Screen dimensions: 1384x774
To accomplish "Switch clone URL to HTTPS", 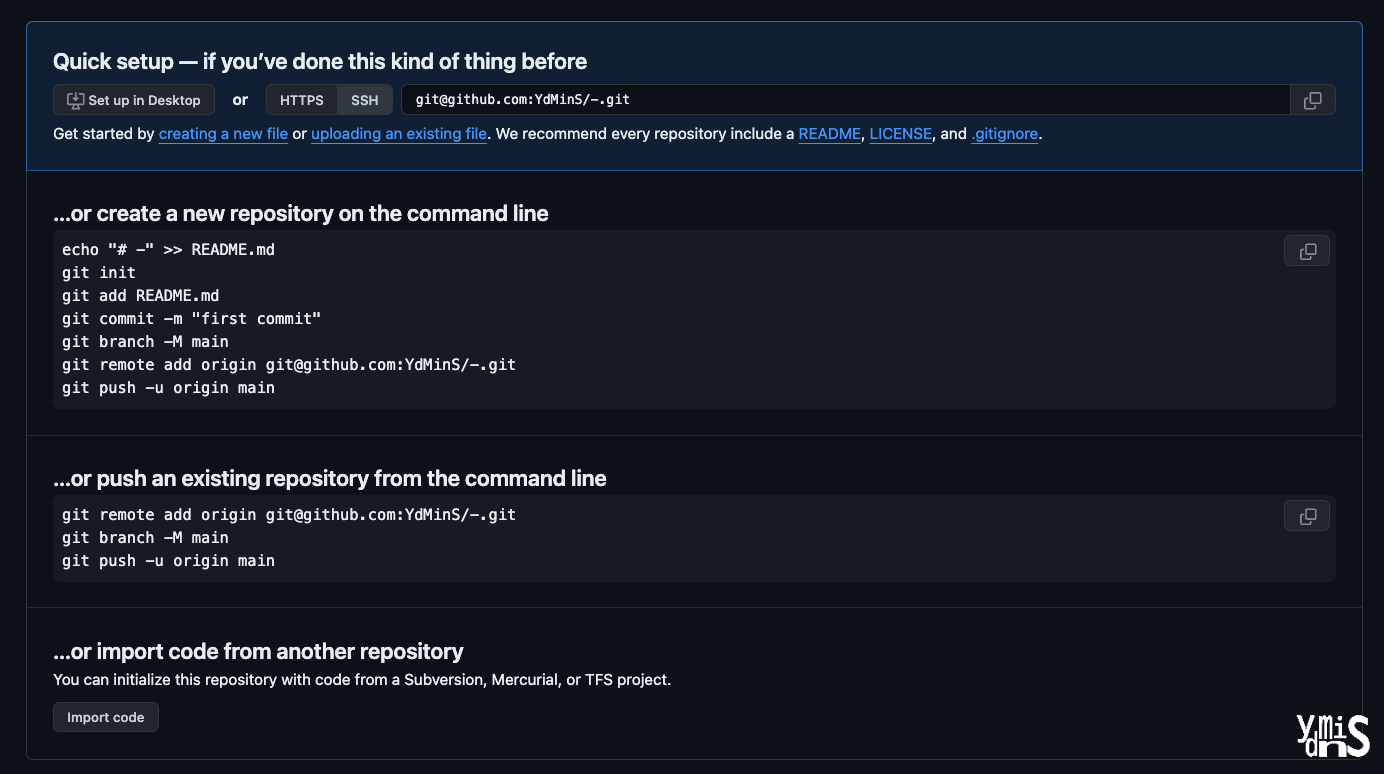I will tap(302, 100).
